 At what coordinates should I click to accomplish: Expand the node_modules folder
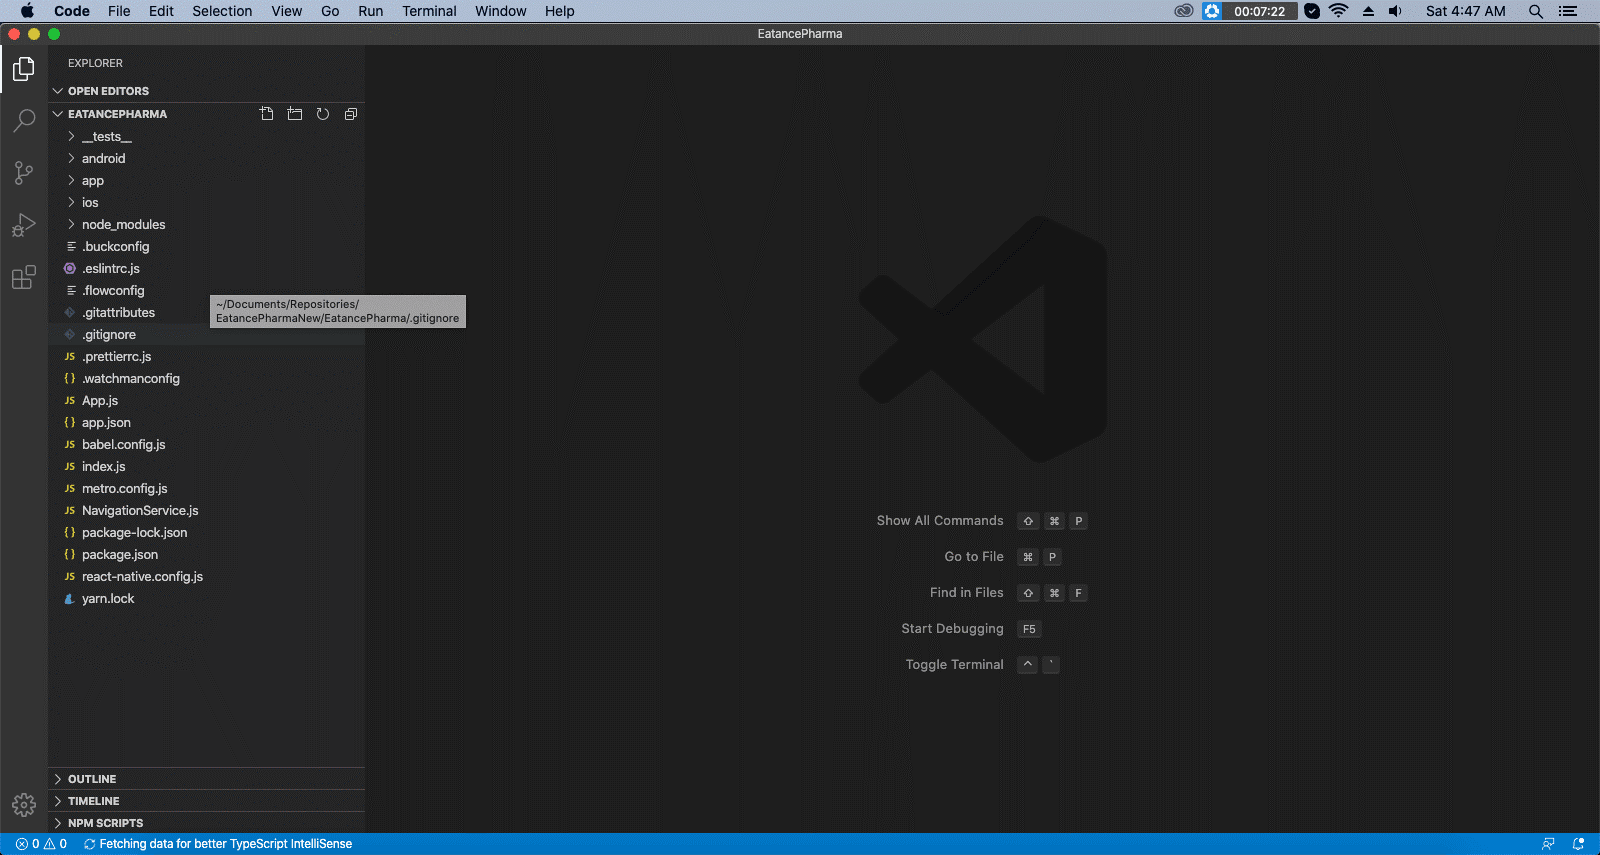coord(123,225)
